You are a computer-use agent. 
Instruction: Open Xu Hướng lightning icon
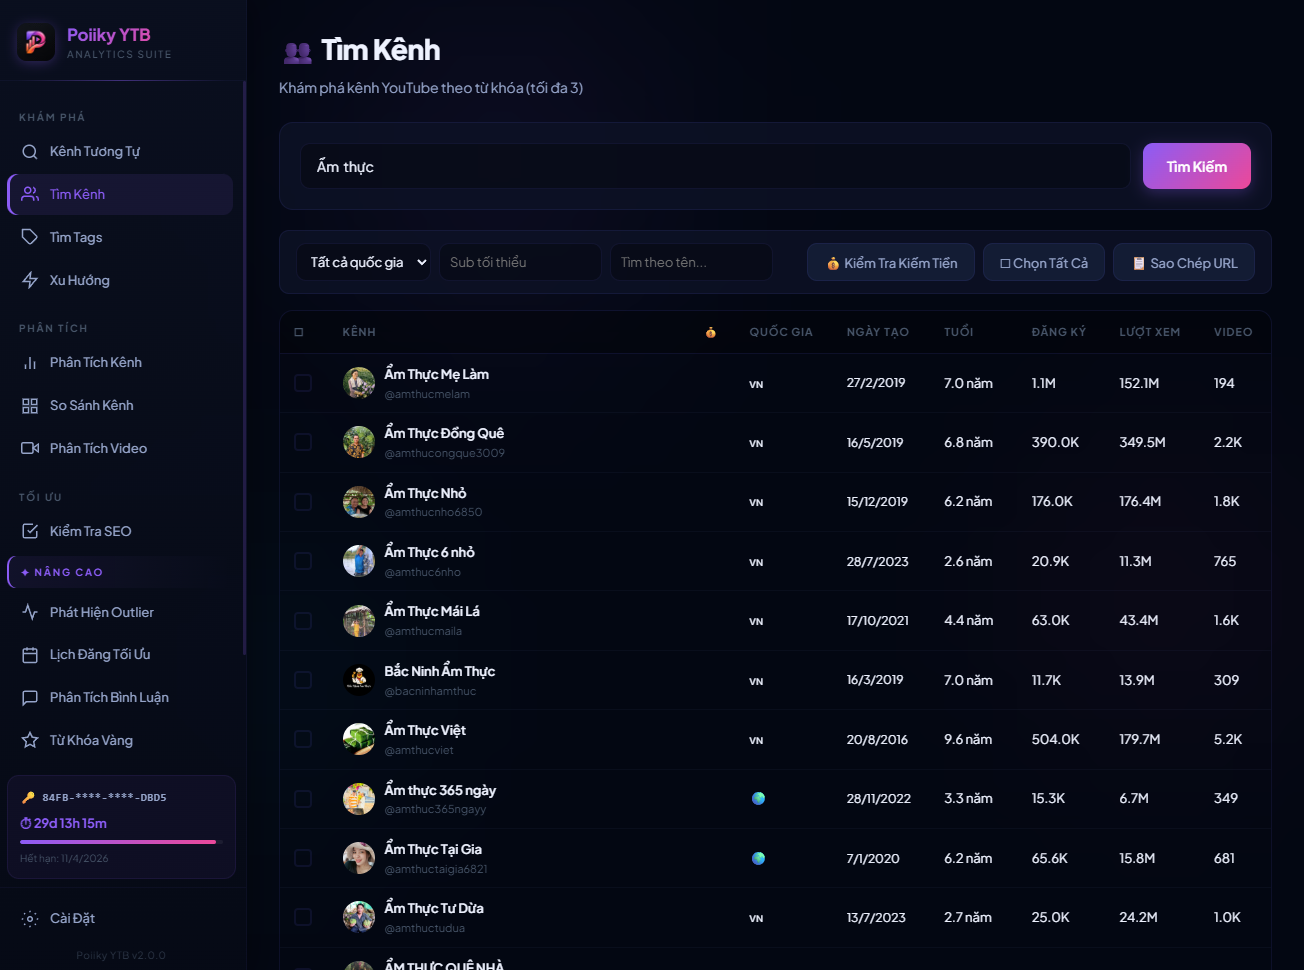pos(30,280)
